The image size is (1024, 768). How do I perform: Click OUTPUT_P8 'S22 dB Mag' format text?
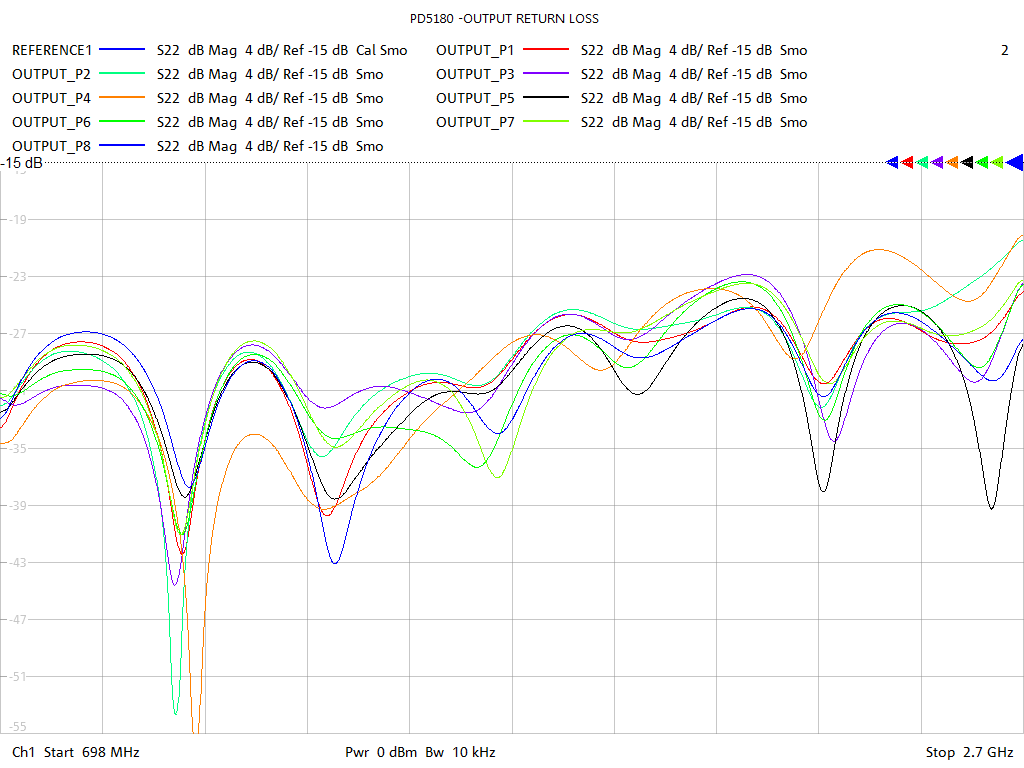pos(197,146)
